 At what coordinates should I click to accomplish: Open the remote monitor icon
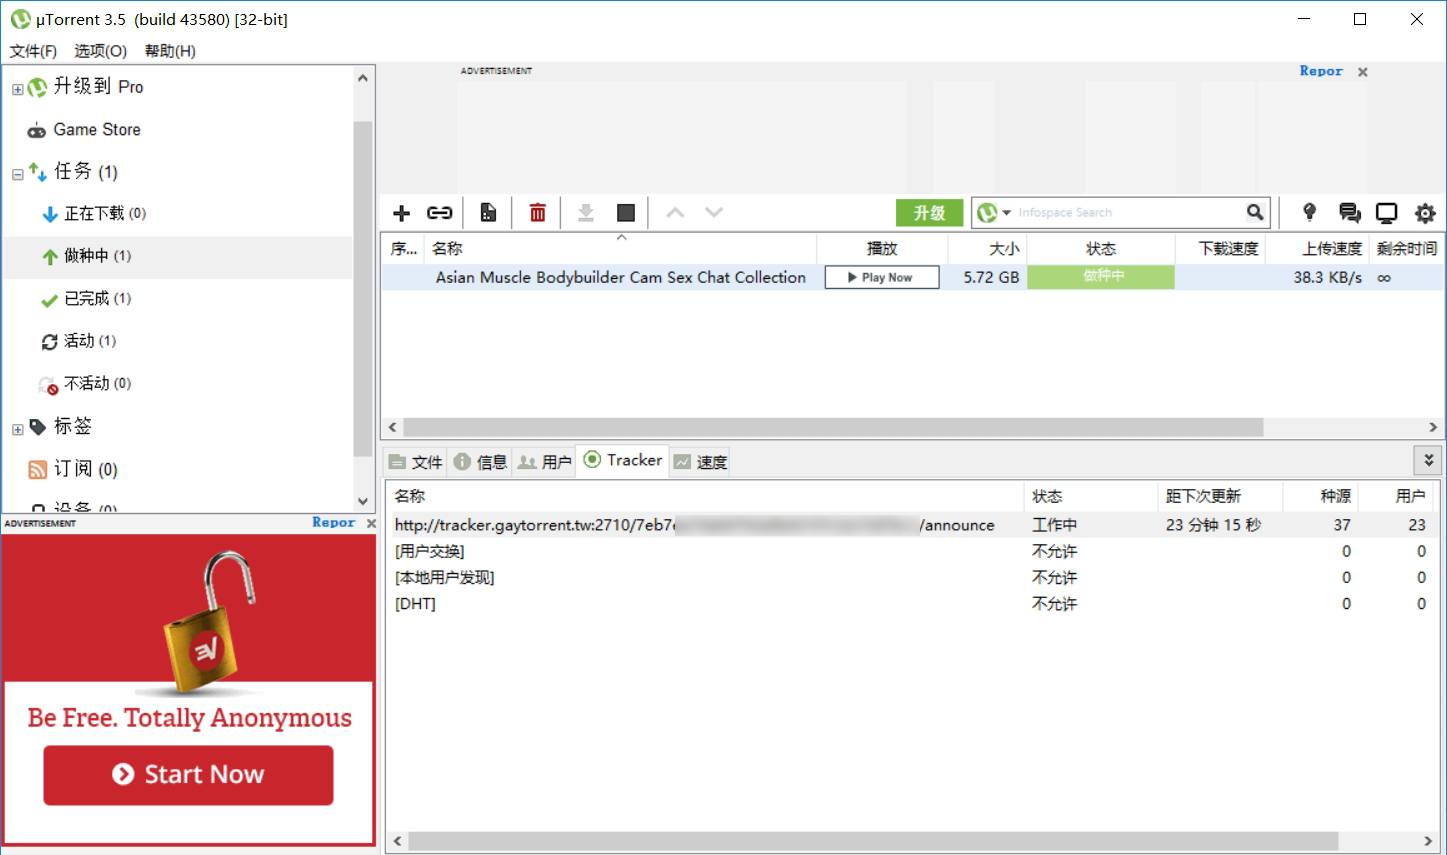(x=1386, y=213)
